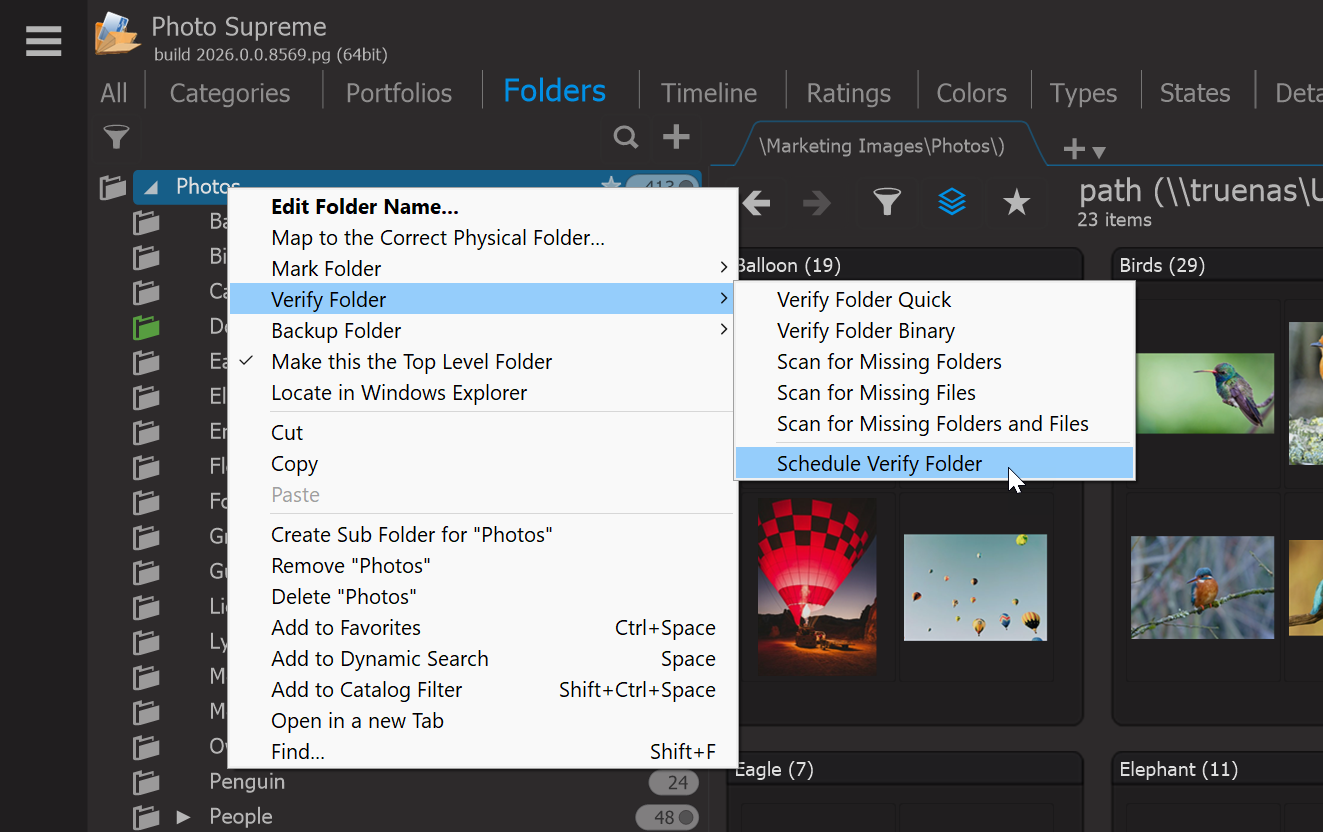The width and height of the screenshot is (1323, 832).
Task: Click the funnel filter in image toolbar
Action: coord(887,203)
